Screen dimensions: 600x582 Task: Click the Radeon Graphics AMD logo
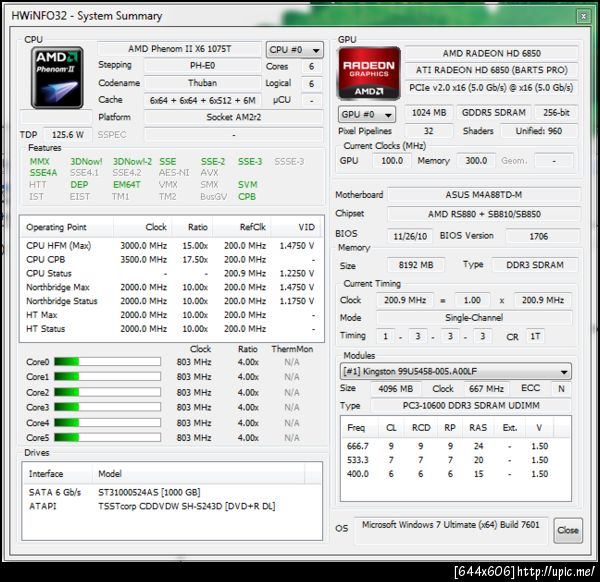click(x=369, y=73)
